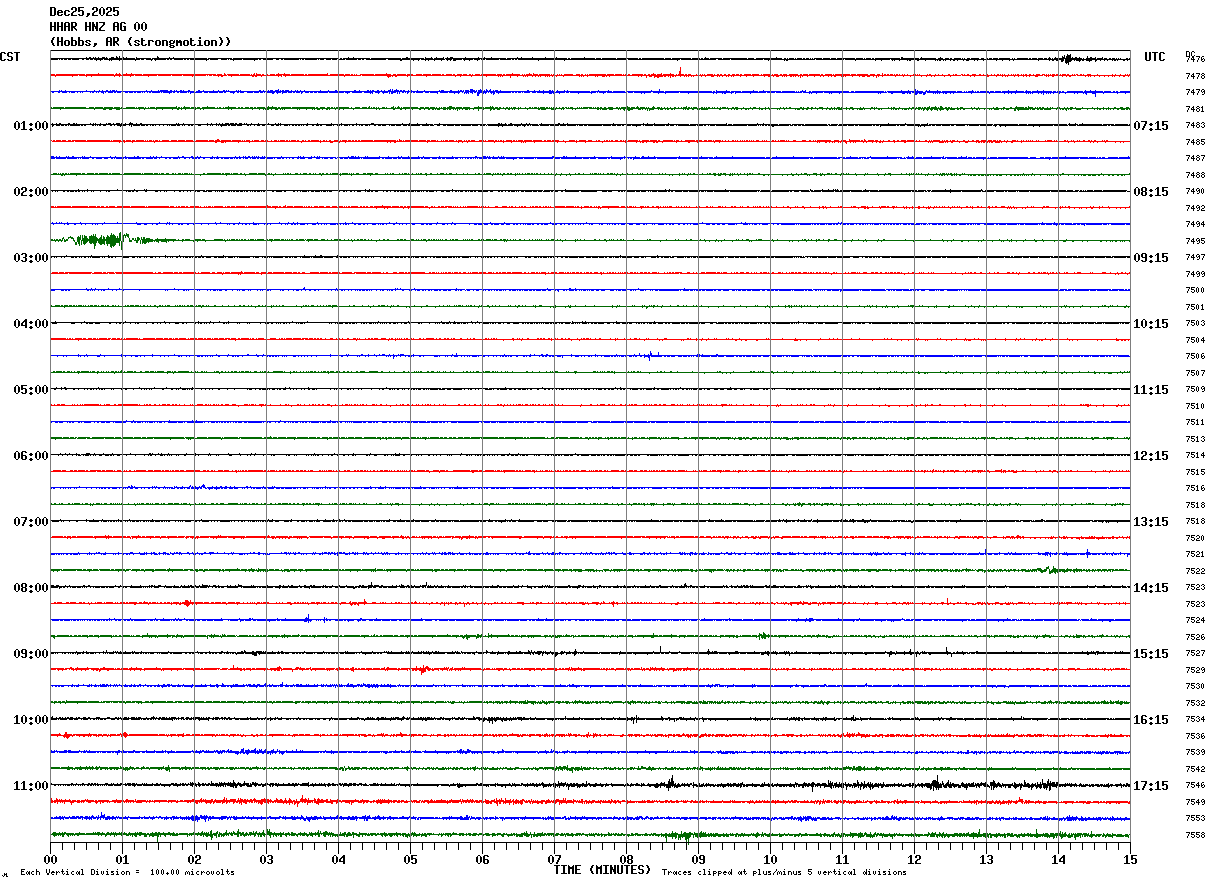The width and height of the screenshot is (1210, 886).
Task: Click the 17:15 UTC row label
Action: 1150,786
